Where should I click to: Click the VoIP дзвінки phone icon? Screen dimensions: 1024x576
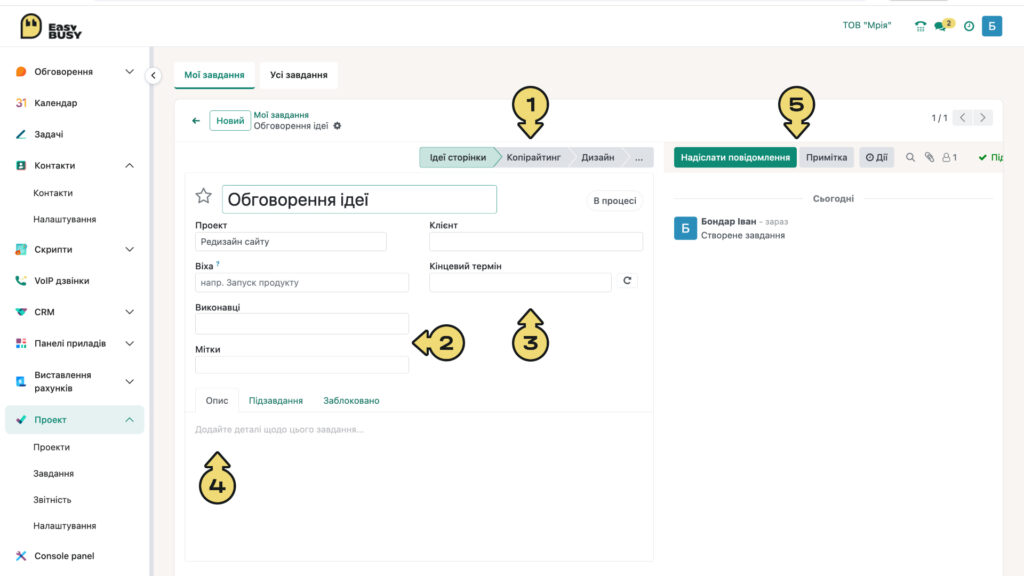(x=21, y=281)
